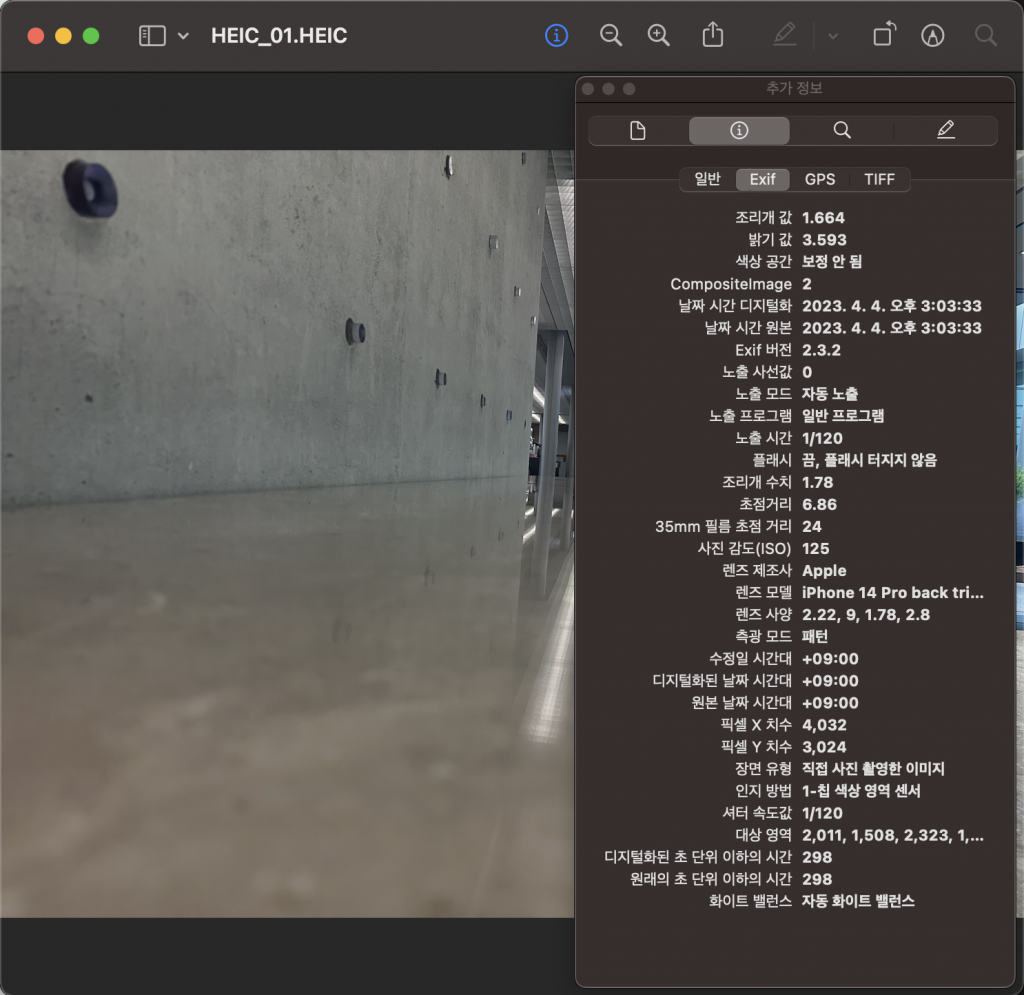Click the Exif 버전 2.3.2 value
The image size is (1024, 995).
click(821, 350)
